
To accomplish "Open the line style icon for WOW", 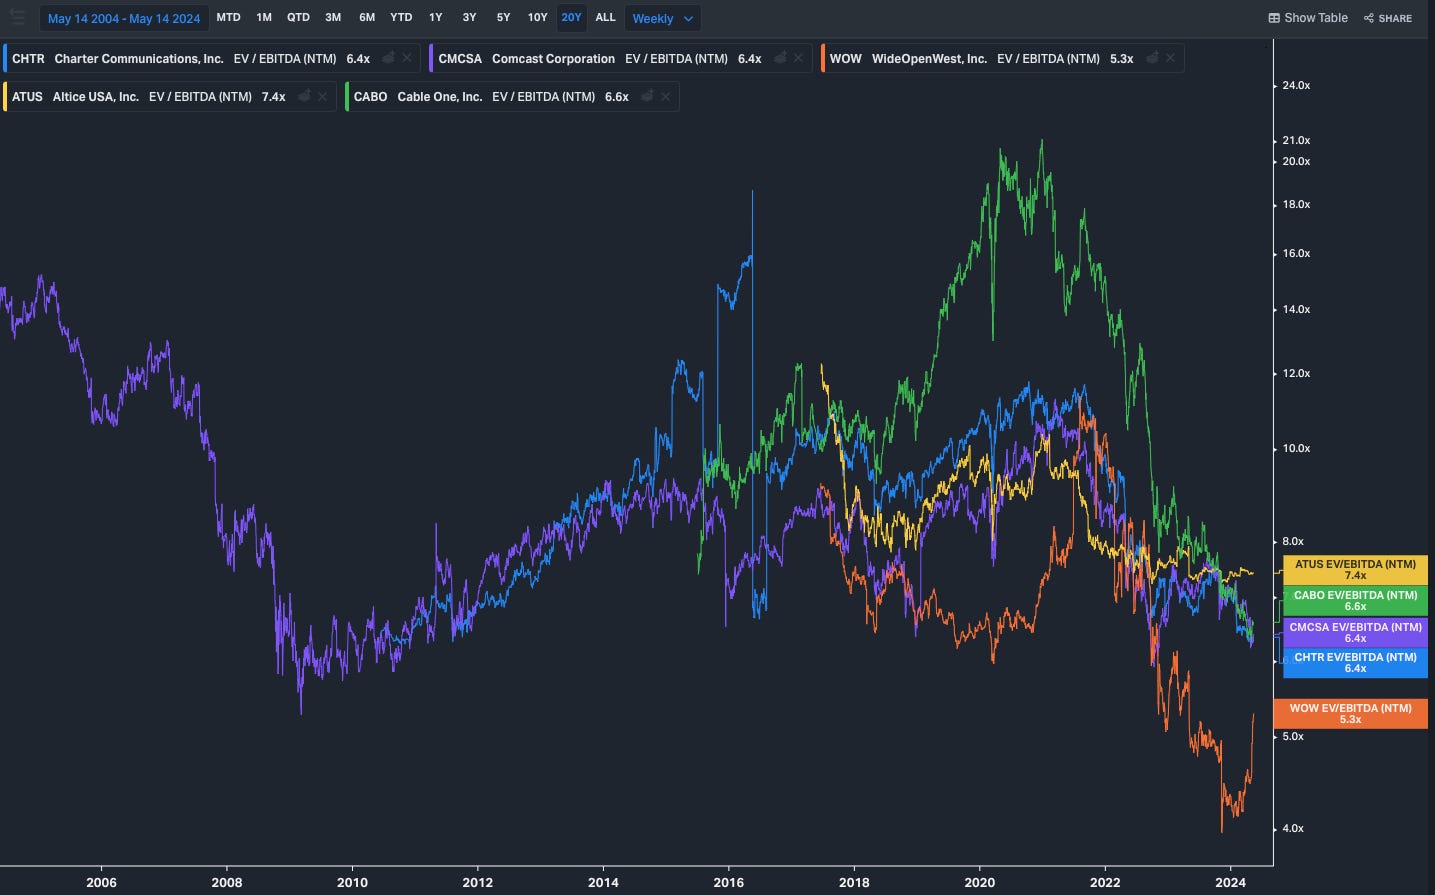I will pyautogui.click(x=1152, y=58).
